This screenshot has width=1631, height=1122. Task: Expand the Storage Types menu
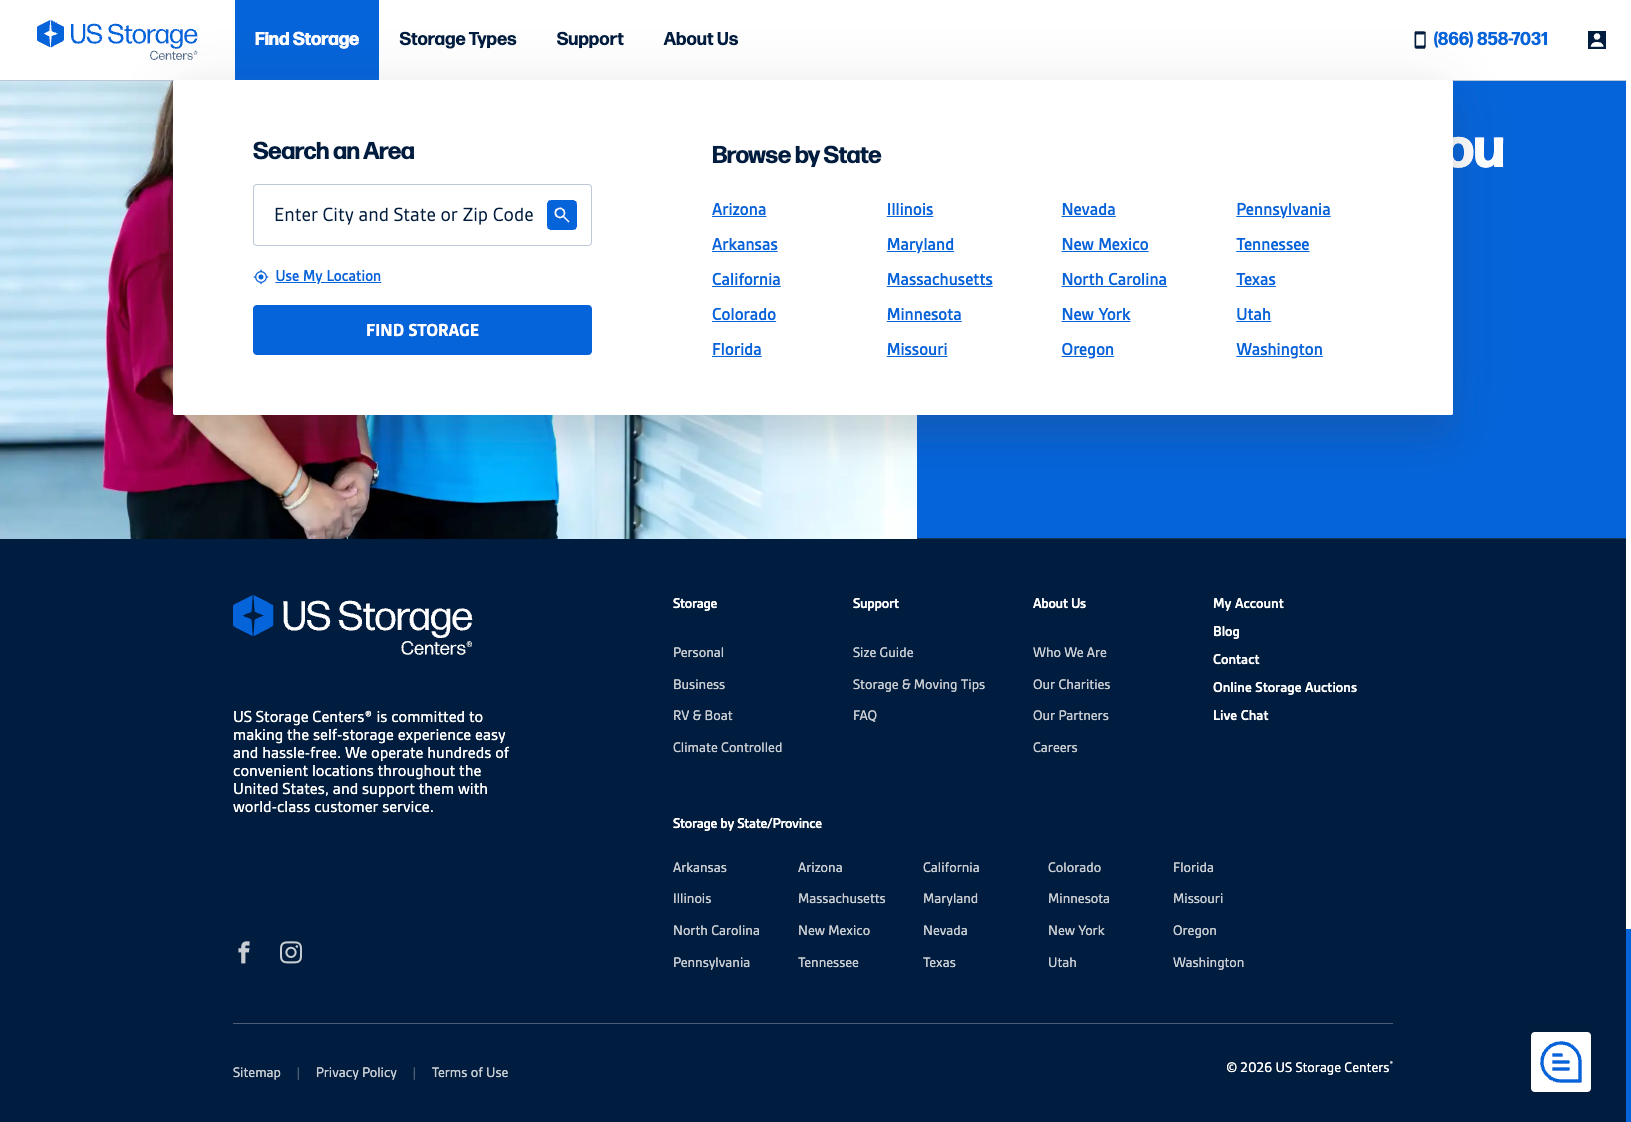[x=457, y=39]
